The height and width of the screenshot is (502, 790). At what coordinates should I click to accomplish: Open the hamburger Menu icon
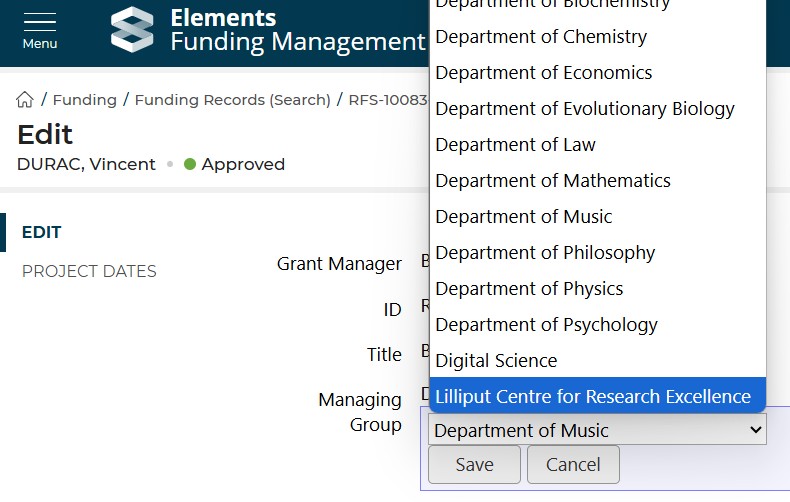[x=40, y=29]
